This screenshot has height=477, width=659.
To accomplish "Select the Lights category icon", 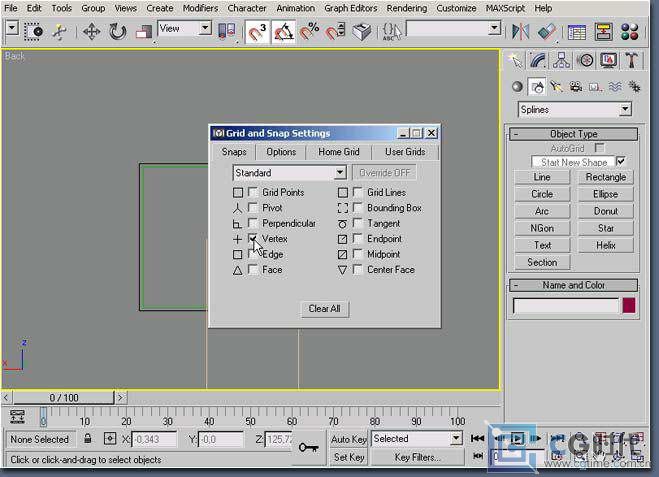I will click(556, 87).
